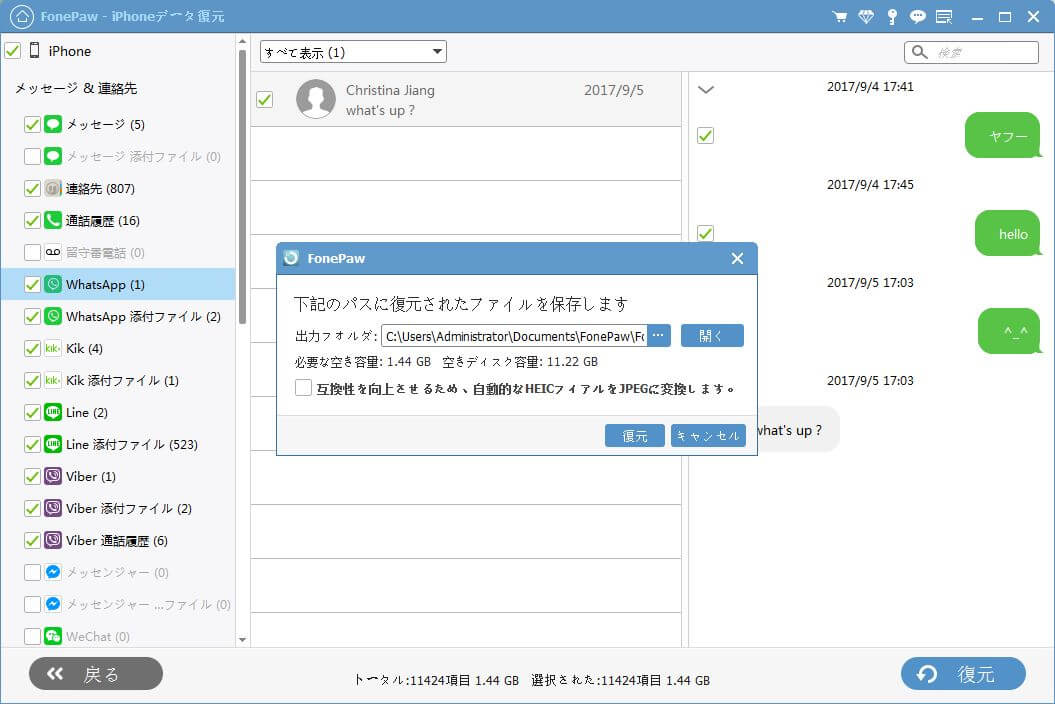Toggle the Line 添付ファイル (523) checkbox

coord(32,444)
